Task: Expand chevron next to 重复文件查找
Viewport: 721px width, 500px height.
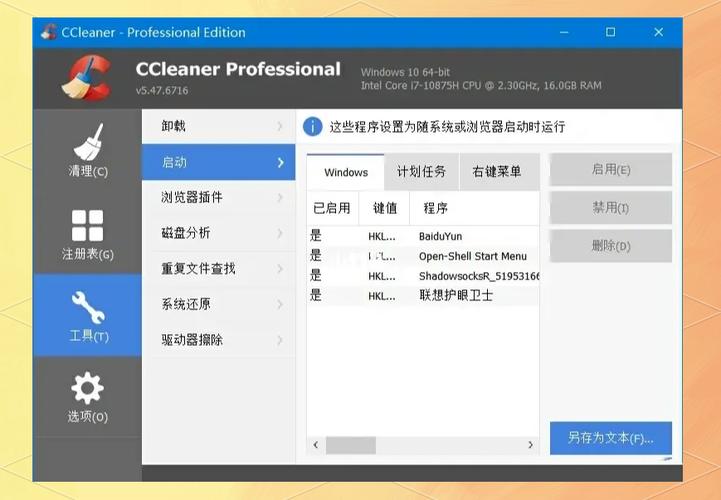Action: (x=280, y=269)
